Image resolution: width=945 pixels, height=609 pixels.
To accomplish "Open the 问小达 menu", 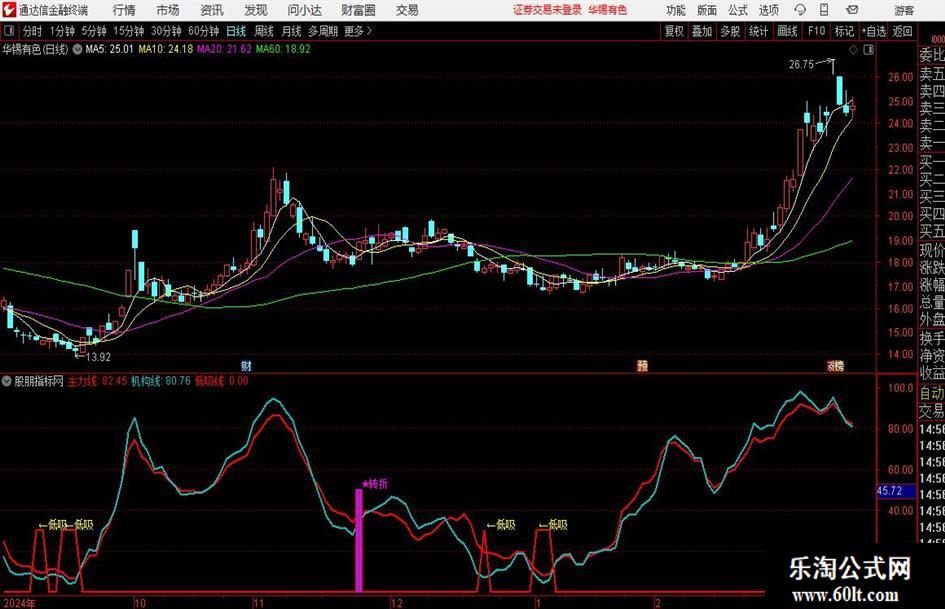I will pos(304,10).
